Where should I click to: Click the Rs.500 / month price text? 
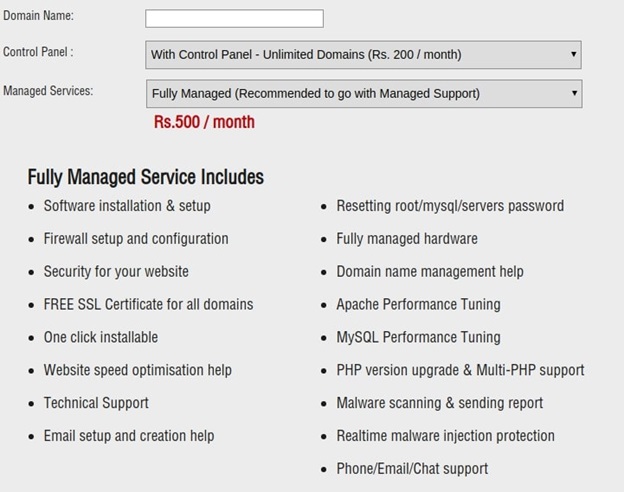(204, 122)
